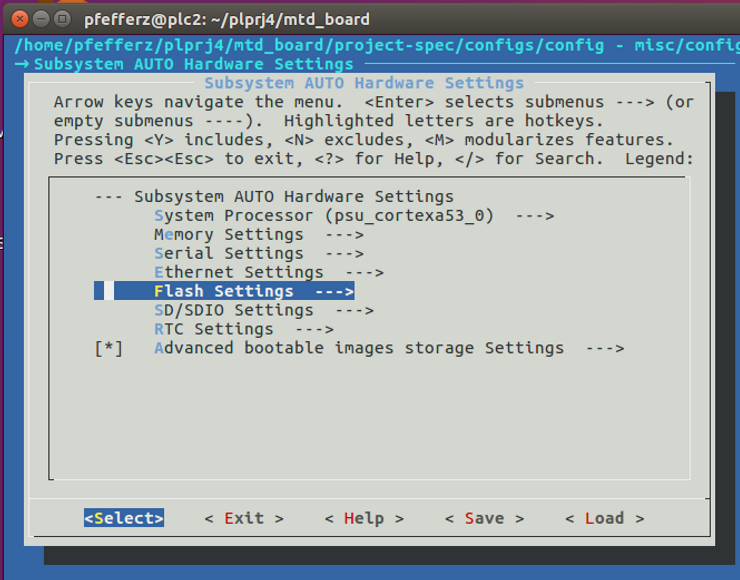Image resolution: width=740 pixels, height=580 pixels.
Task: Click the 'Pressing <Y> includes' instruction line
Action: [363, 140]
